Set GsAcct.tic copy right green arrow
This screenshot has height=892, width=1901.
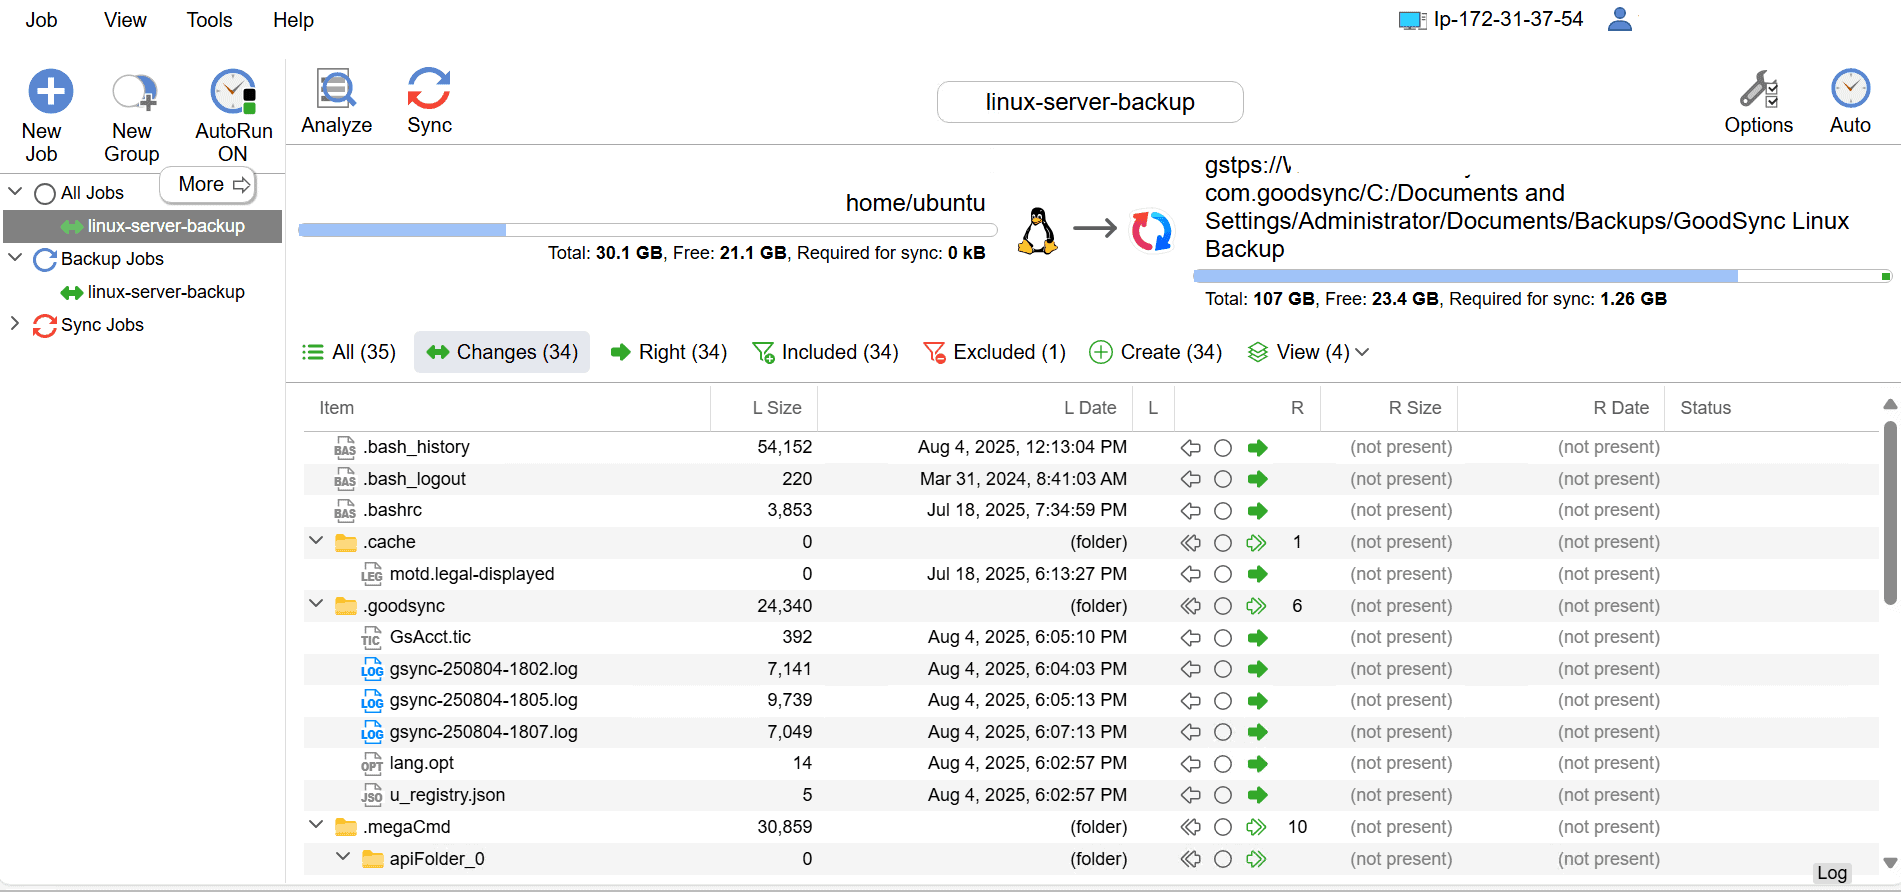[1257, 638]
